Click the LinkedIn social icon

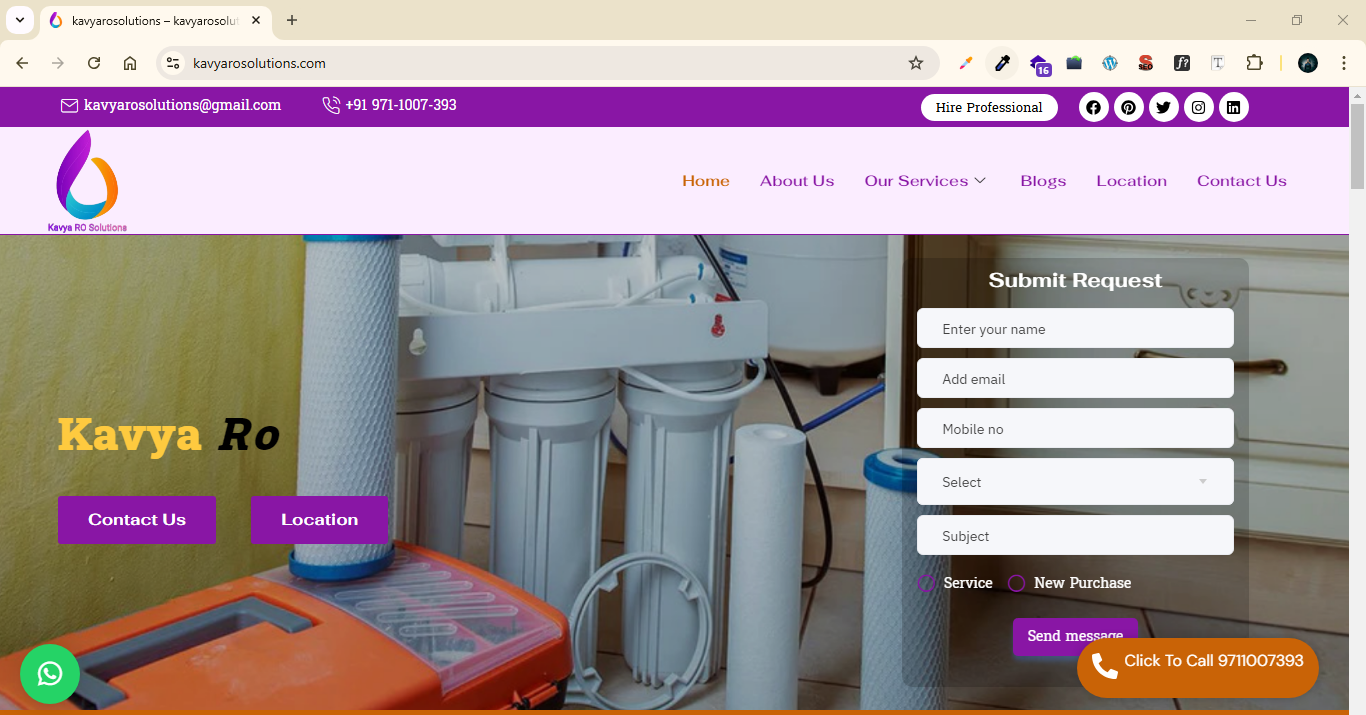(x=1234, y=107)
